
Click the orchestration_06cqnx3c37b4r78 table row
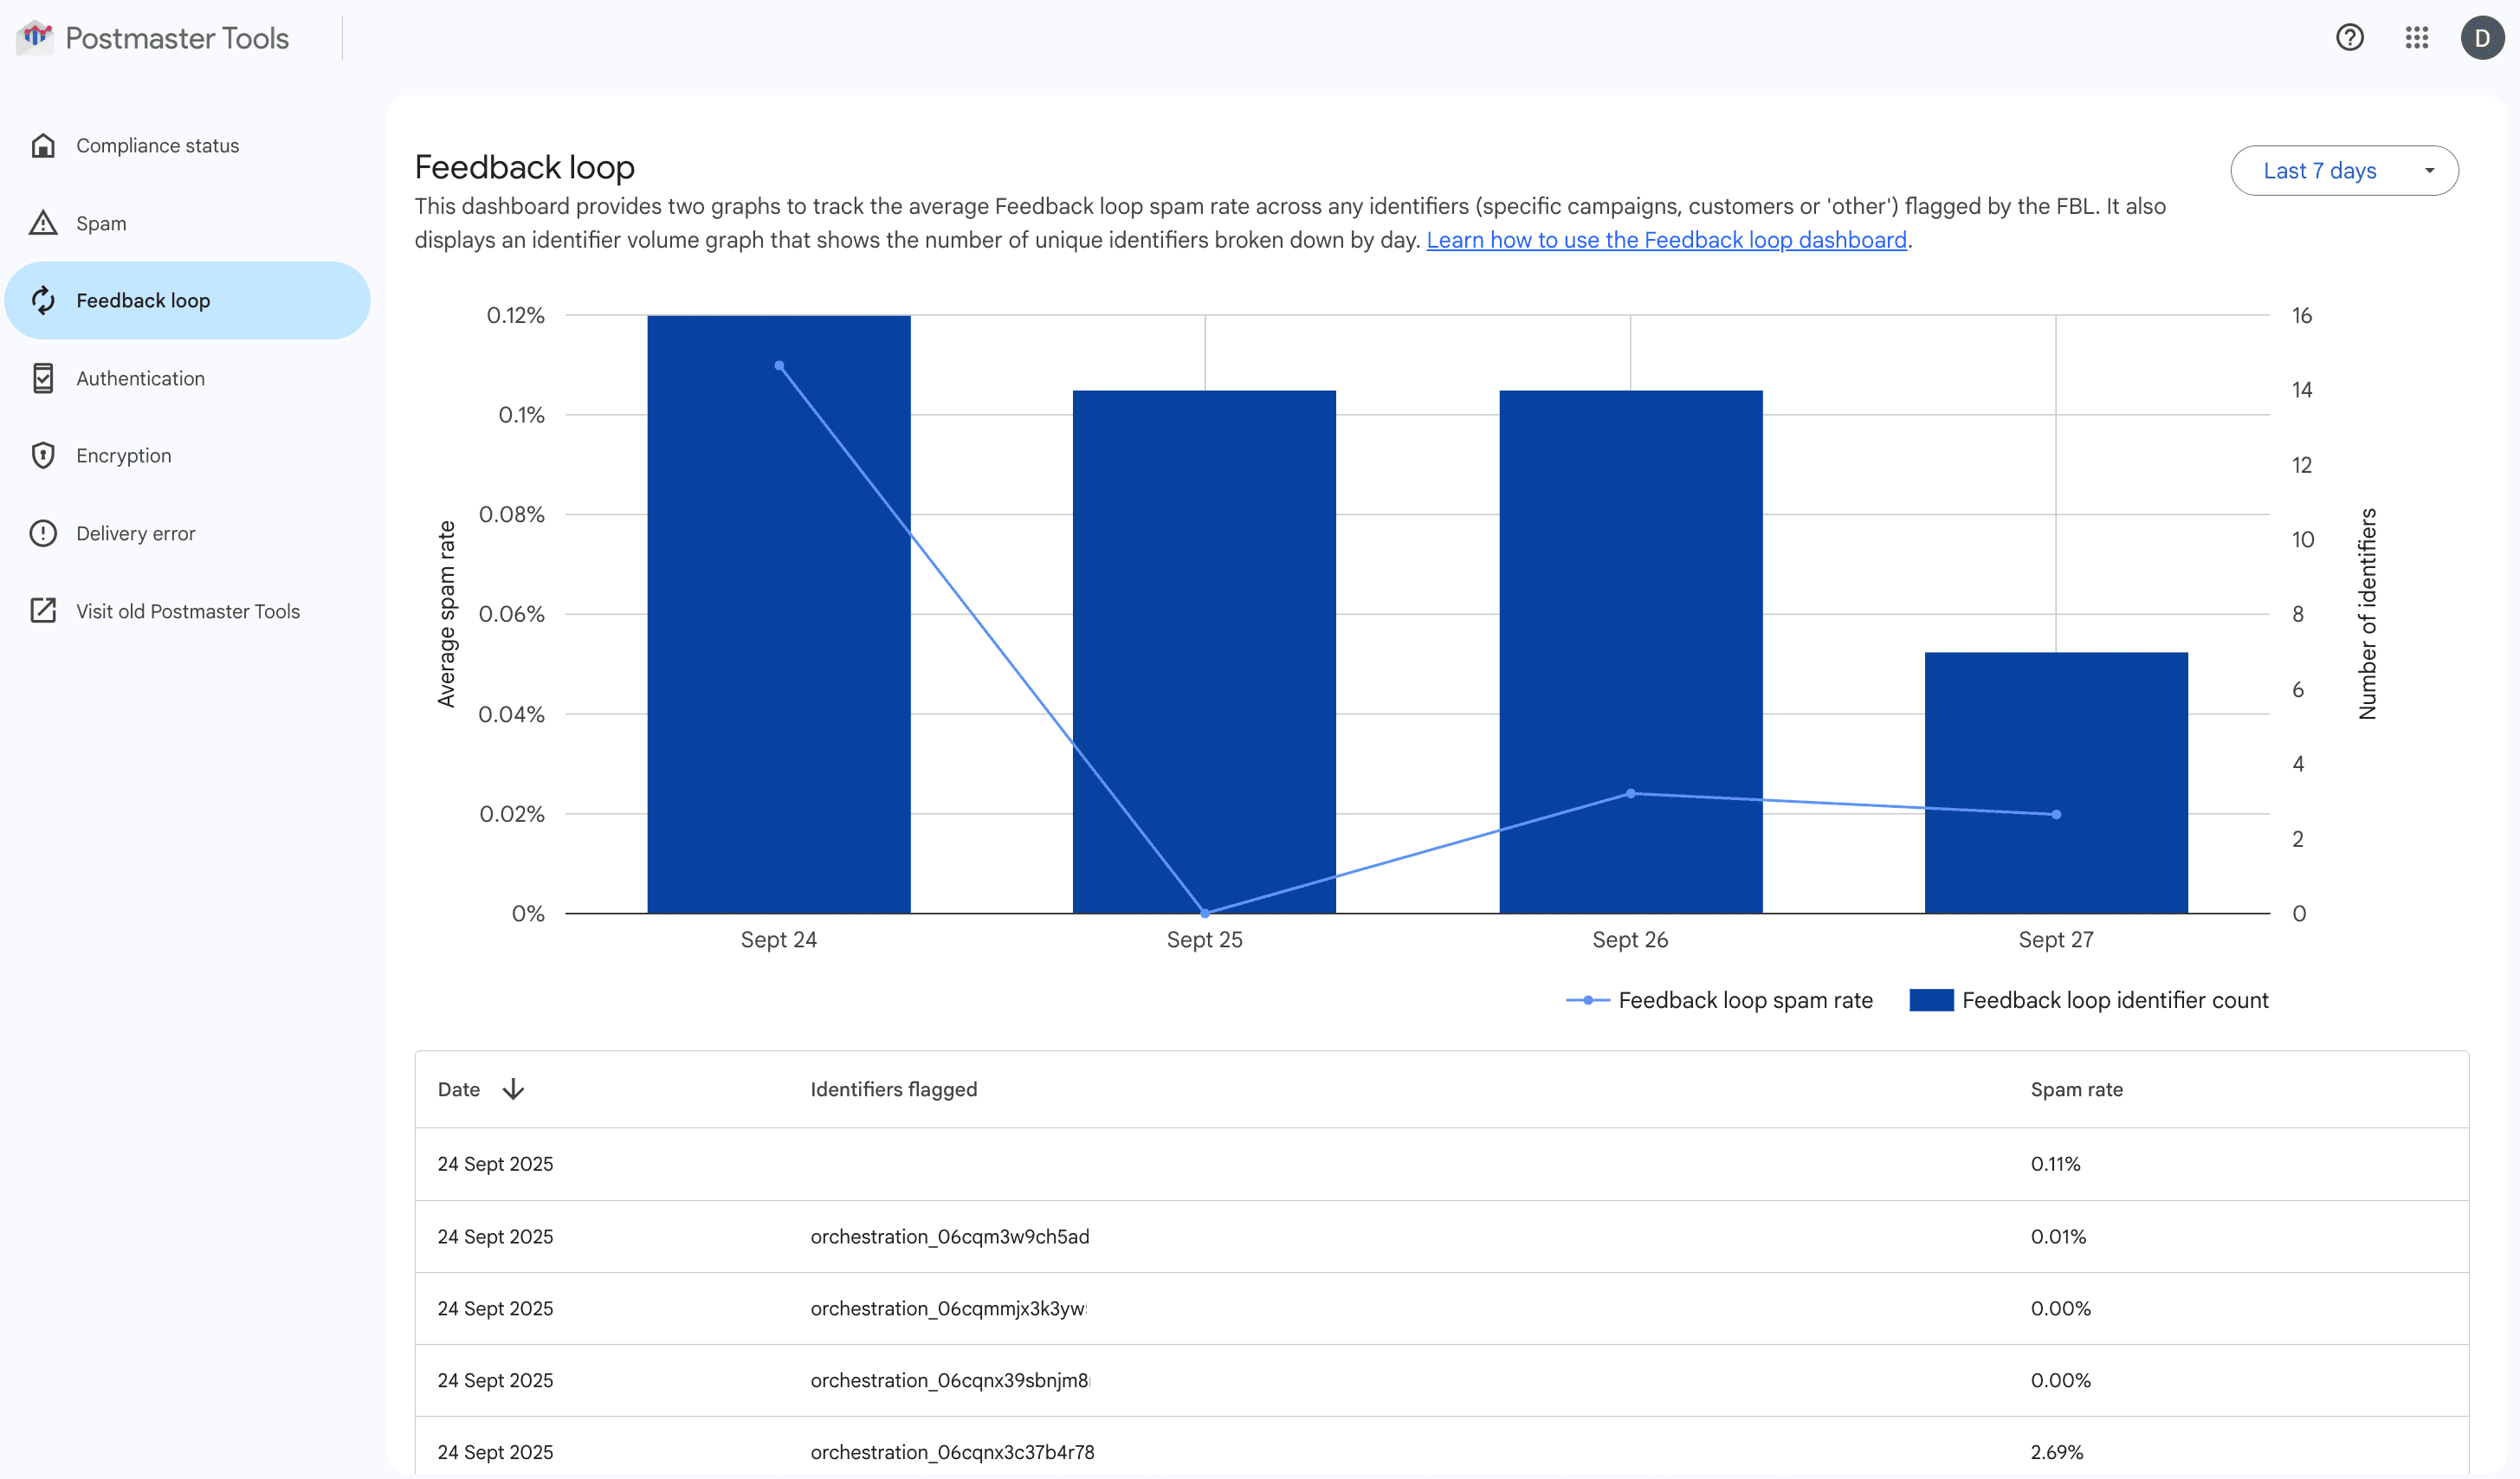coord(952,1452)
